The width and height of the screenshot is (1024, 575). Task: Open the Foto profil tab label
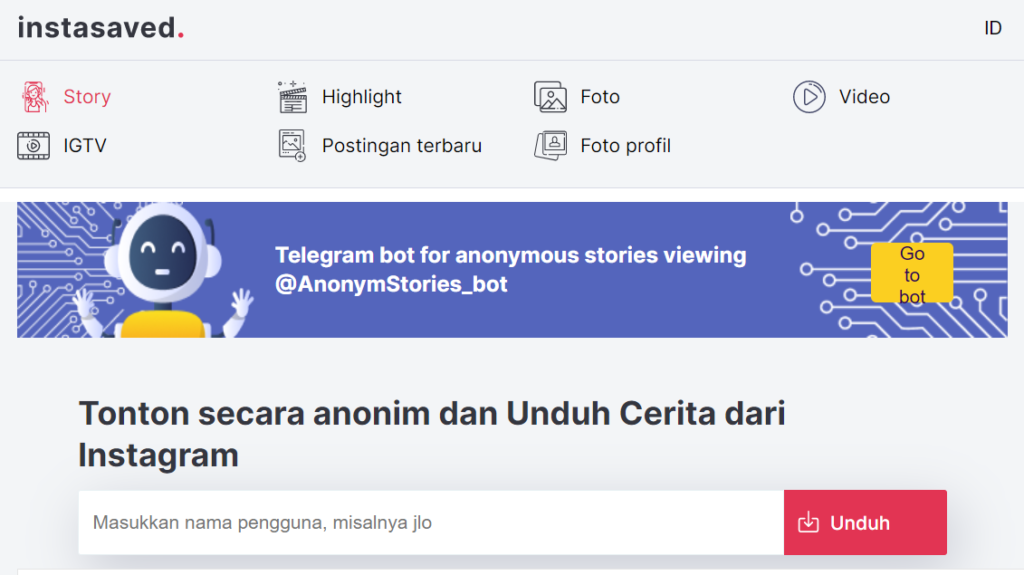pos(625,146)
